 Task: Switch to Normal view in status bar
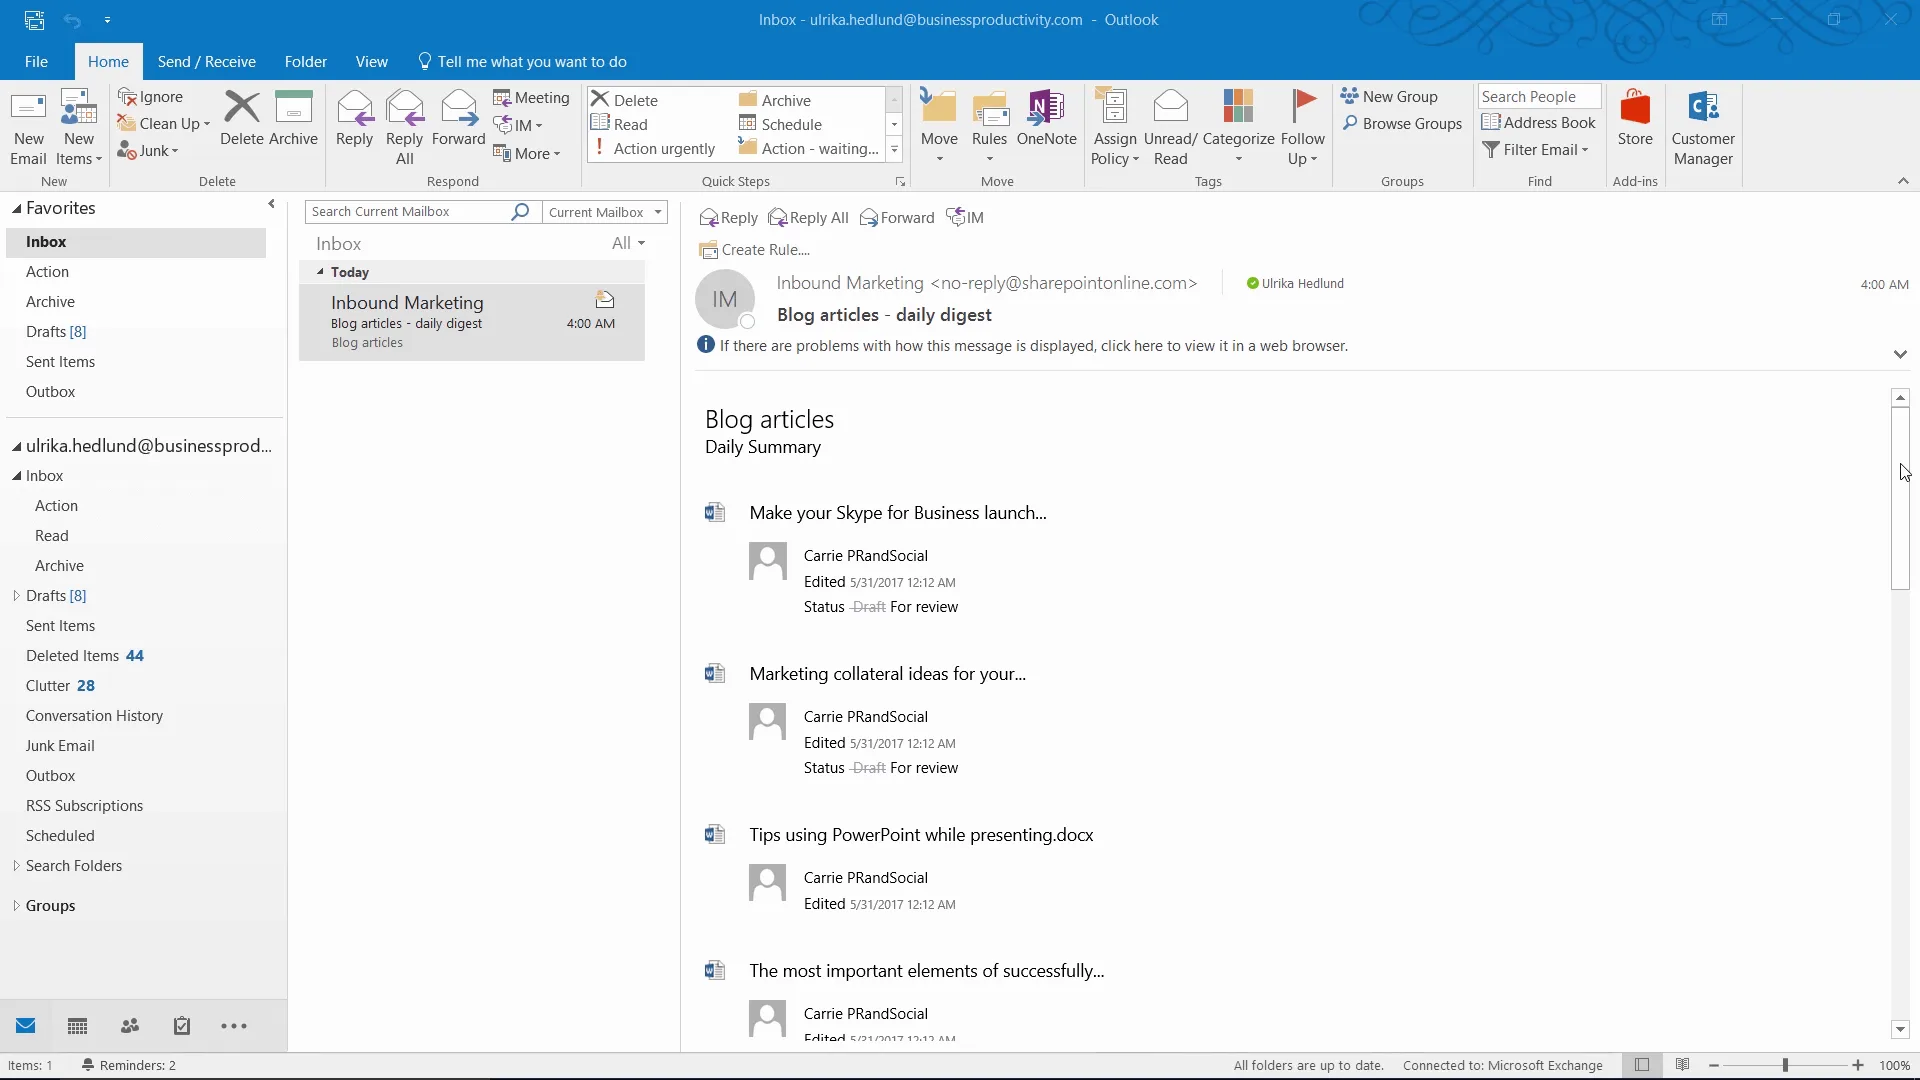click(1642, 1066)
